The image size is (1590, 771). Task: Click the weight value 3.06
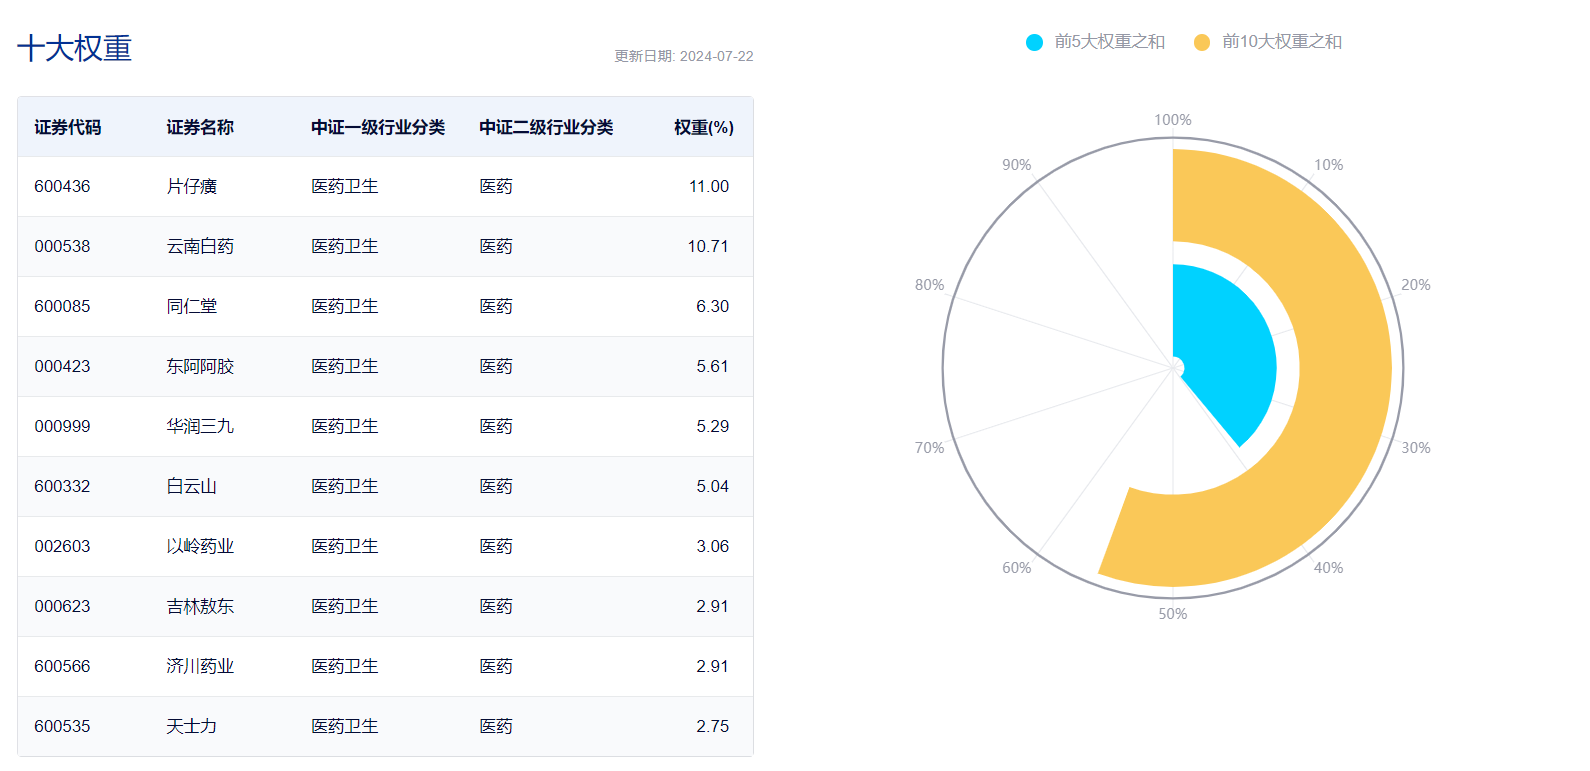pyautogui.click(x=713, y=546)
